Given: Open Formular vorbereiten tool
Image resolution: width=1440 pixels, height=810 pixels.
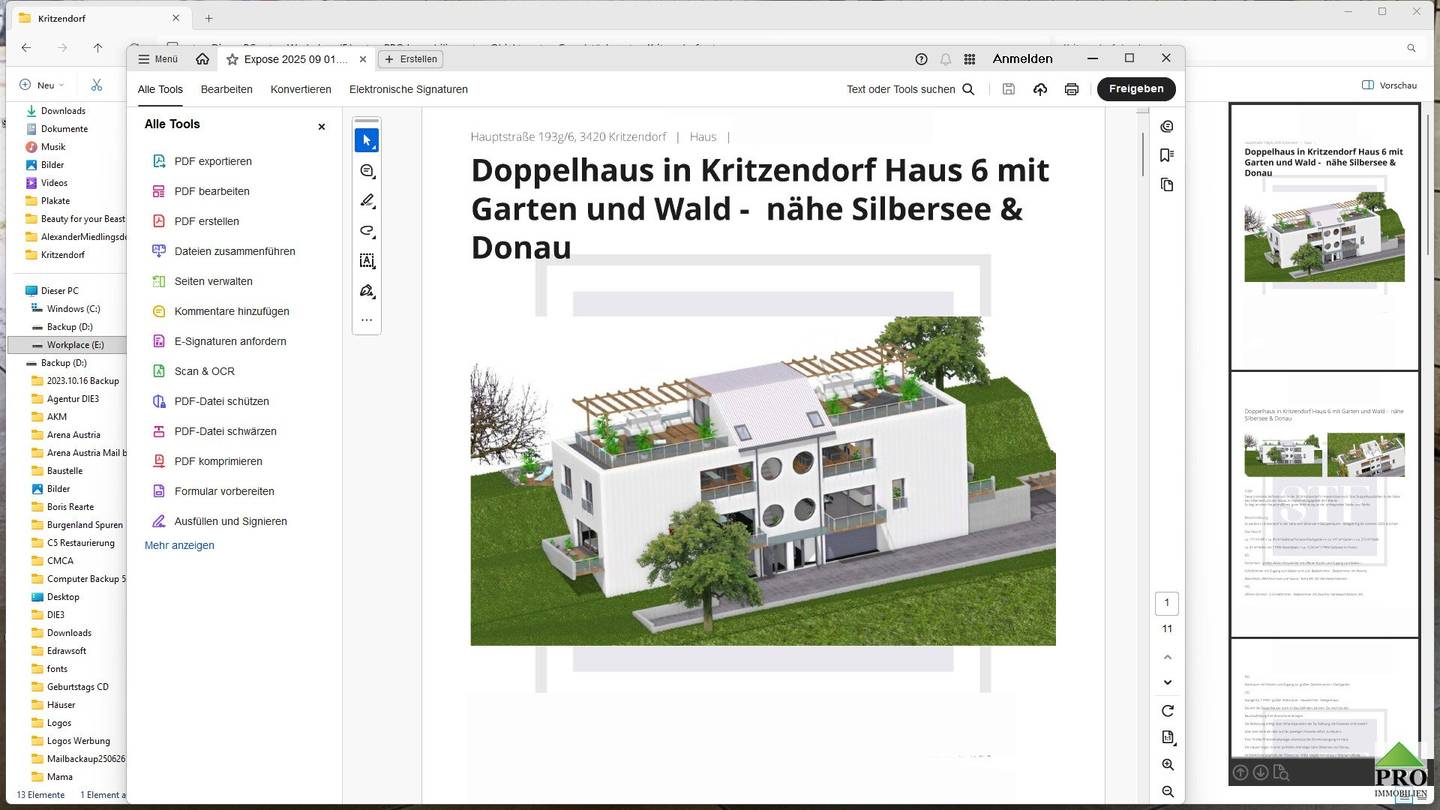Looking at the screenshot, I should [224, 491].
